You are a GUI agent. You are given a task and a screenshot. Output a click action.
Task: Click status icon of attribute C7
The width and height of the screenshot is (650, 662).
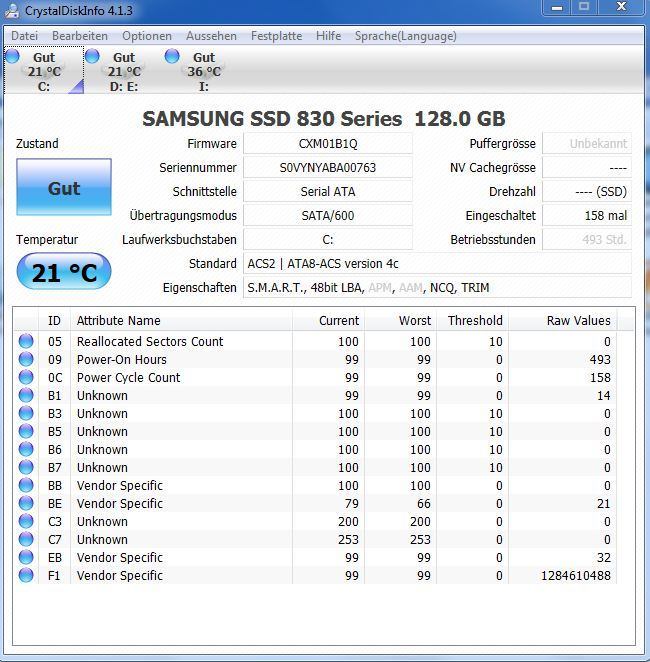pyautogui.click(x=26, y=539)
